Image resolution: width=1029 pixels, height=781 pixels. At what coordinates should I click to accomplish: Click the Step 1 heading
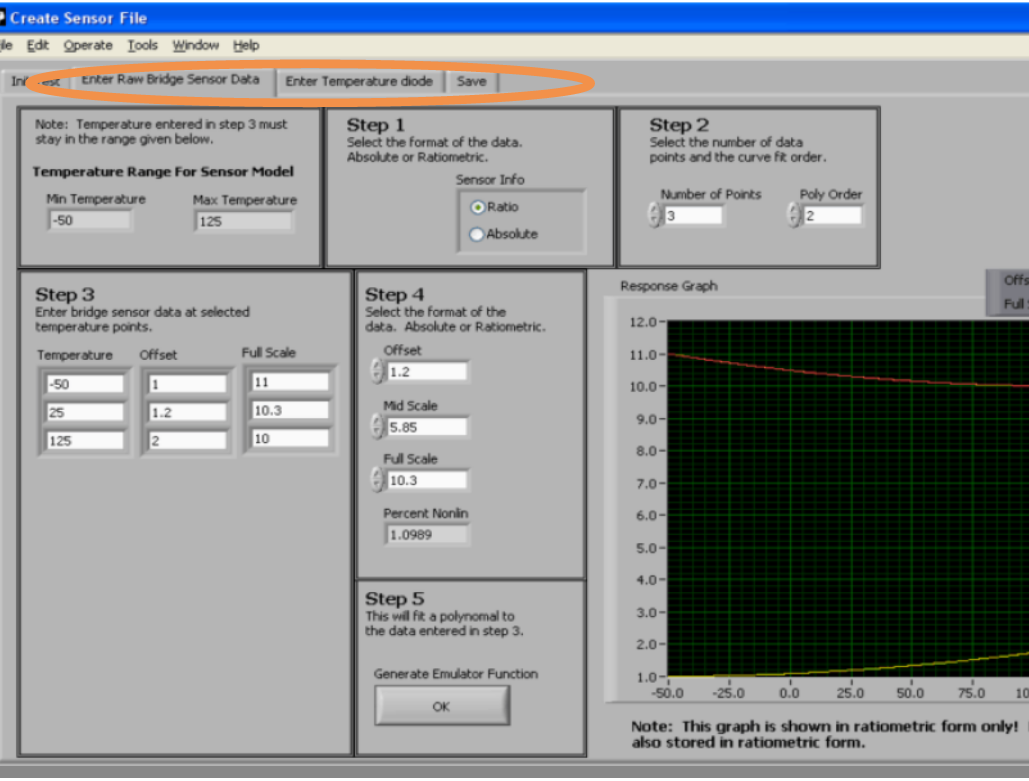coord(375,125)
